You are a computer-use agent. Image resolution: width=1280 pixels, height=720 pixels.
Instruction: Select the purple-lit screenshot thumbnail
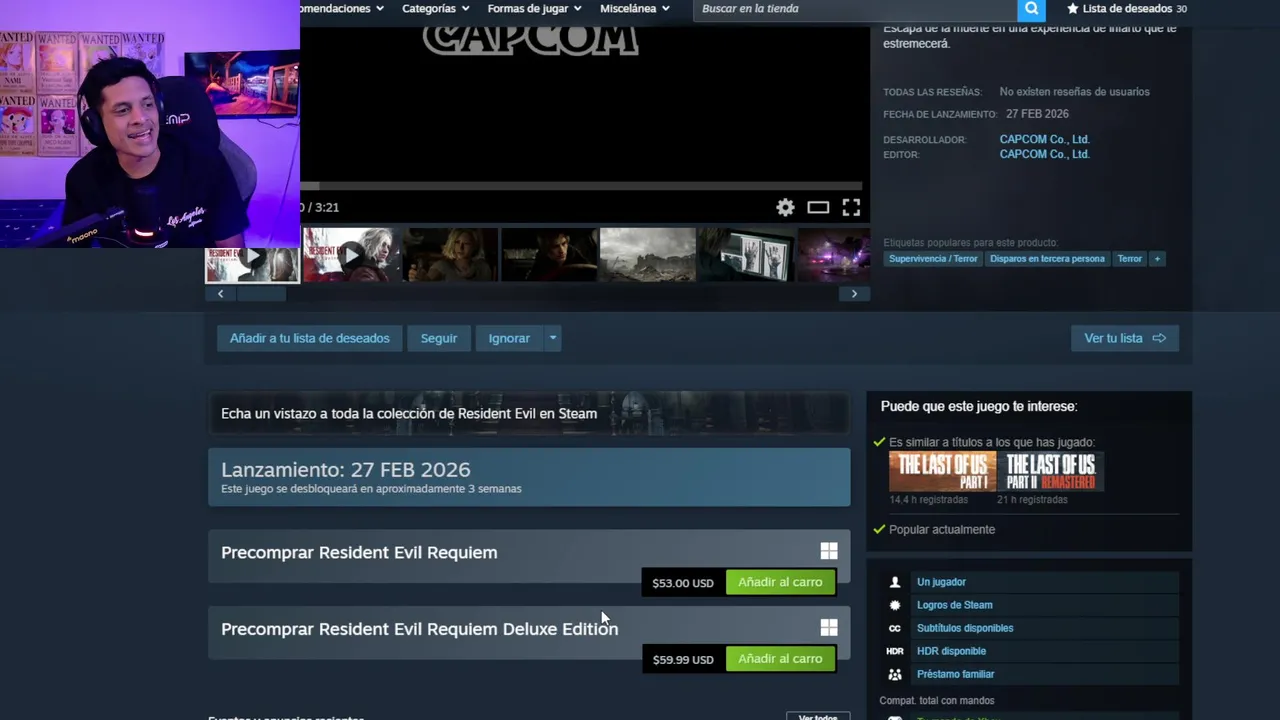click(x=834, y=255)
